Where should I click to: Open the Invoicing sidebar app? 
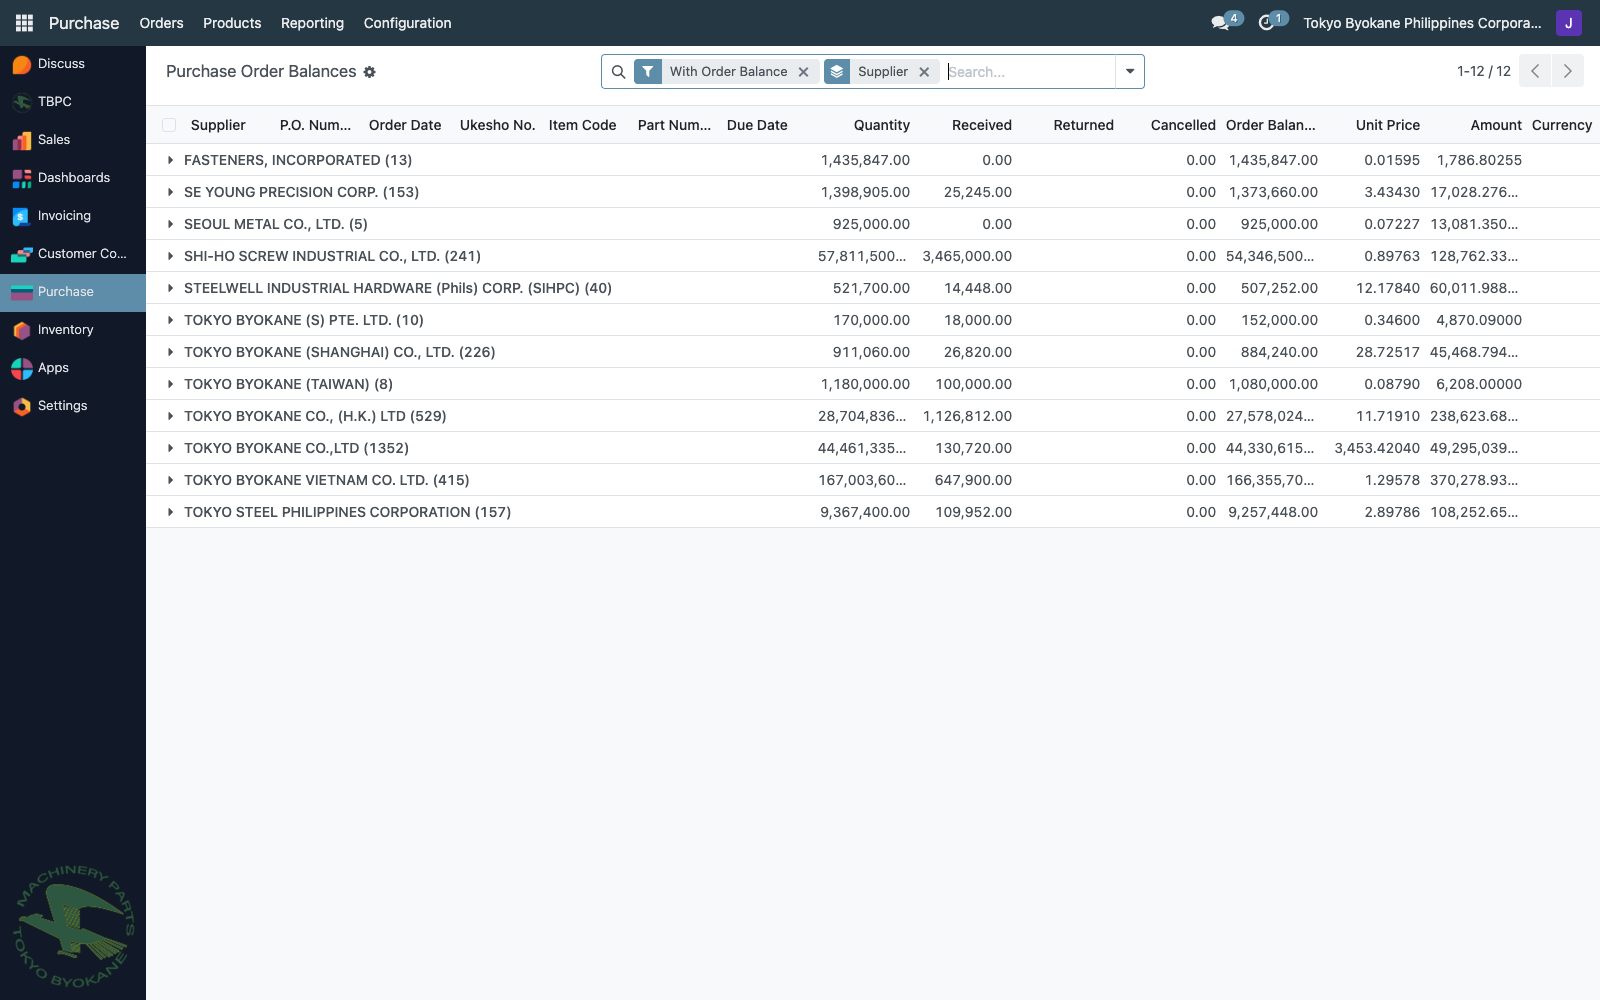click(73, 216)
